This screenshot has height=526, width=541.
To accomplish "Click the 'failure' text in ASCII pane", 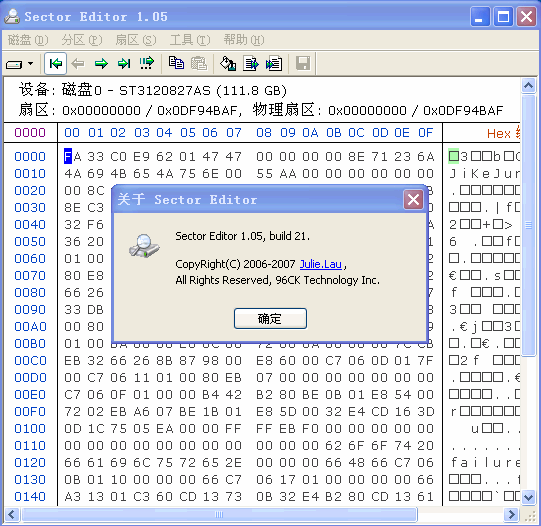I will pos(485,463).
